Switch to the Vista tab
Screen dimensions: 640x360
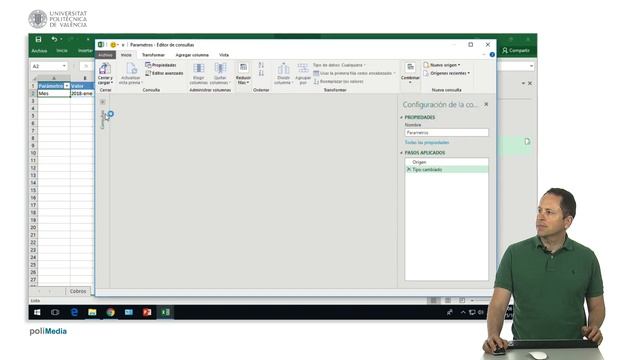coord(224,55)
